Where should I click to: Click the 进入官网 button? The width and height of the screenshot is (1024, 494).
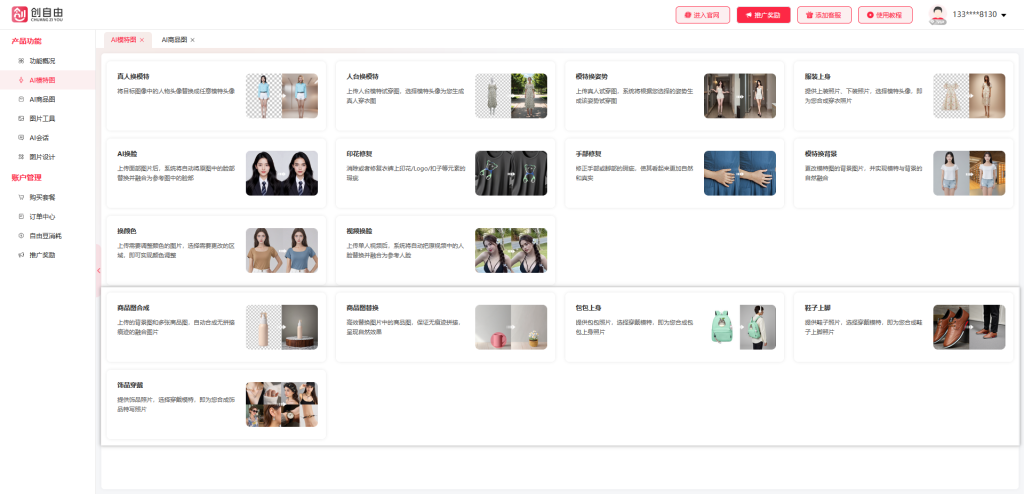[x=703, y=15]
